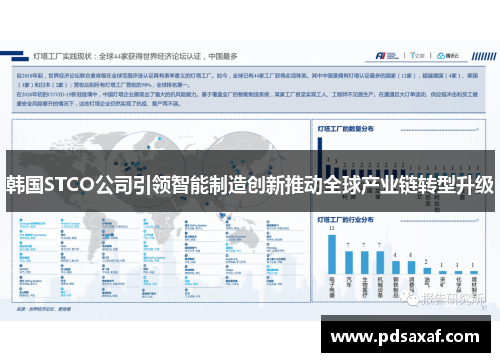
Task: Click the tallest industry bar labeled 12
Action: (332, 254)
